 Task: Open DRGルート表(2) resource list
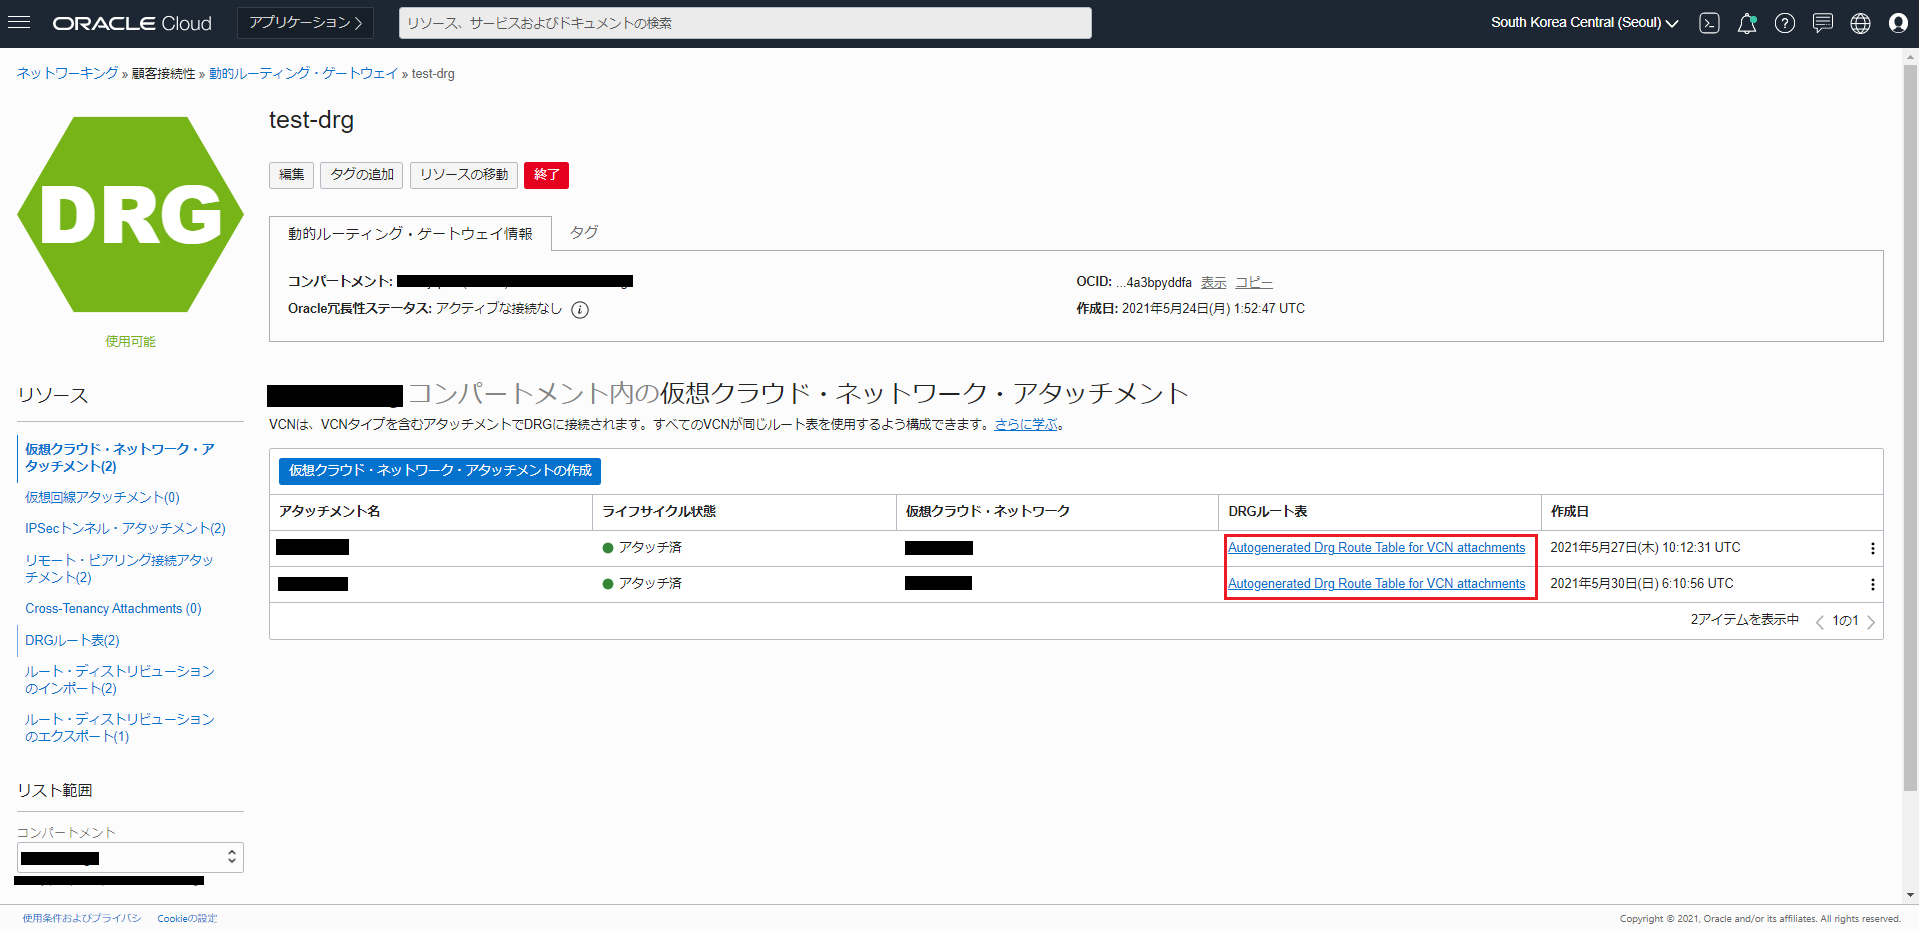[72, 640]
